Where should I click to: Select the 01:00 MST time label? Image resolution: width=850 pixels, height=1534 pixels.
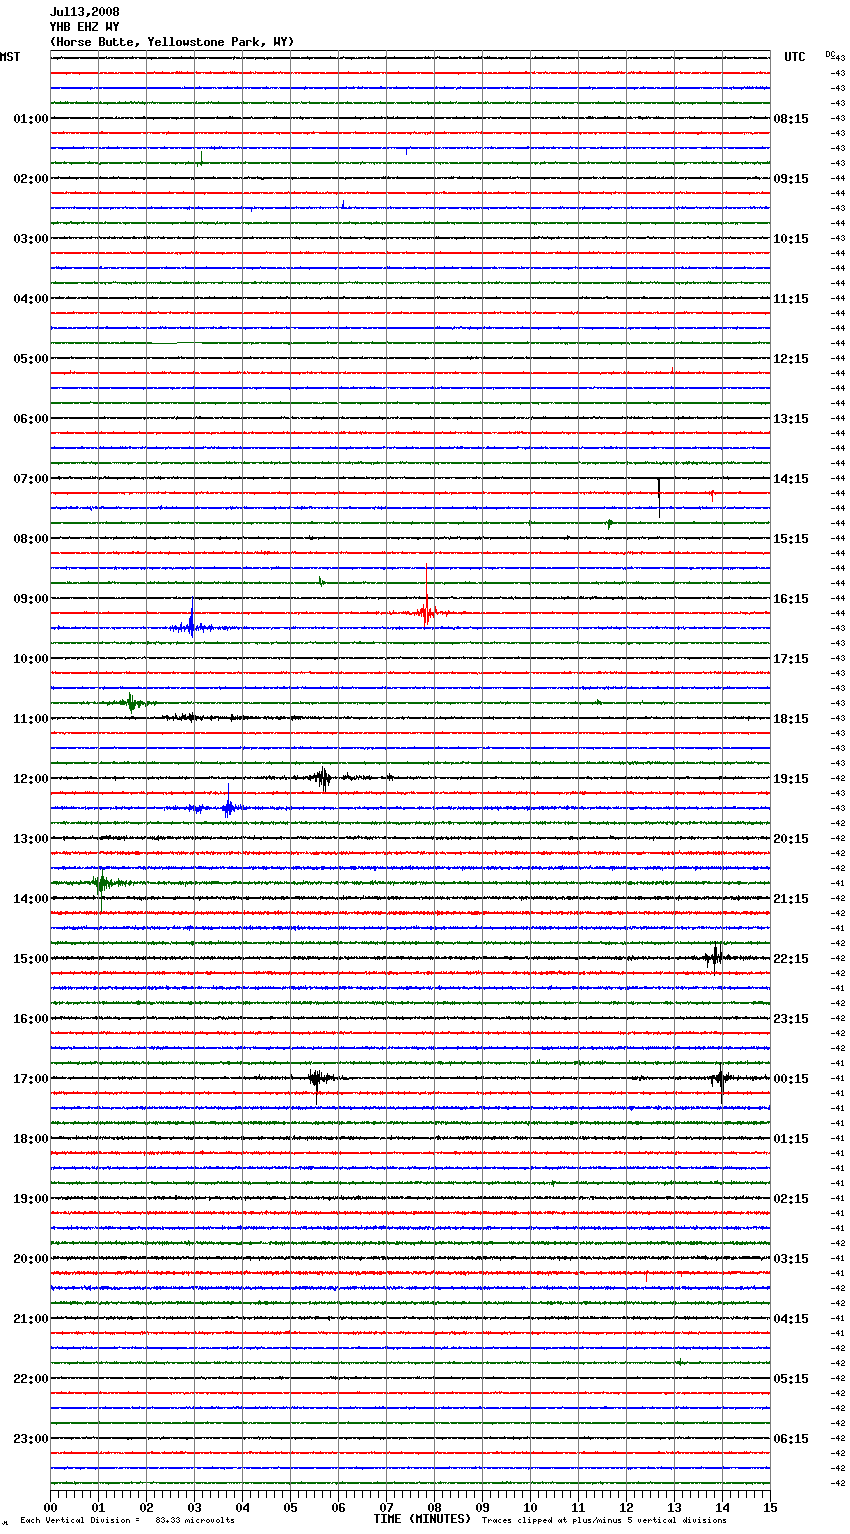[x=31, y=119]
